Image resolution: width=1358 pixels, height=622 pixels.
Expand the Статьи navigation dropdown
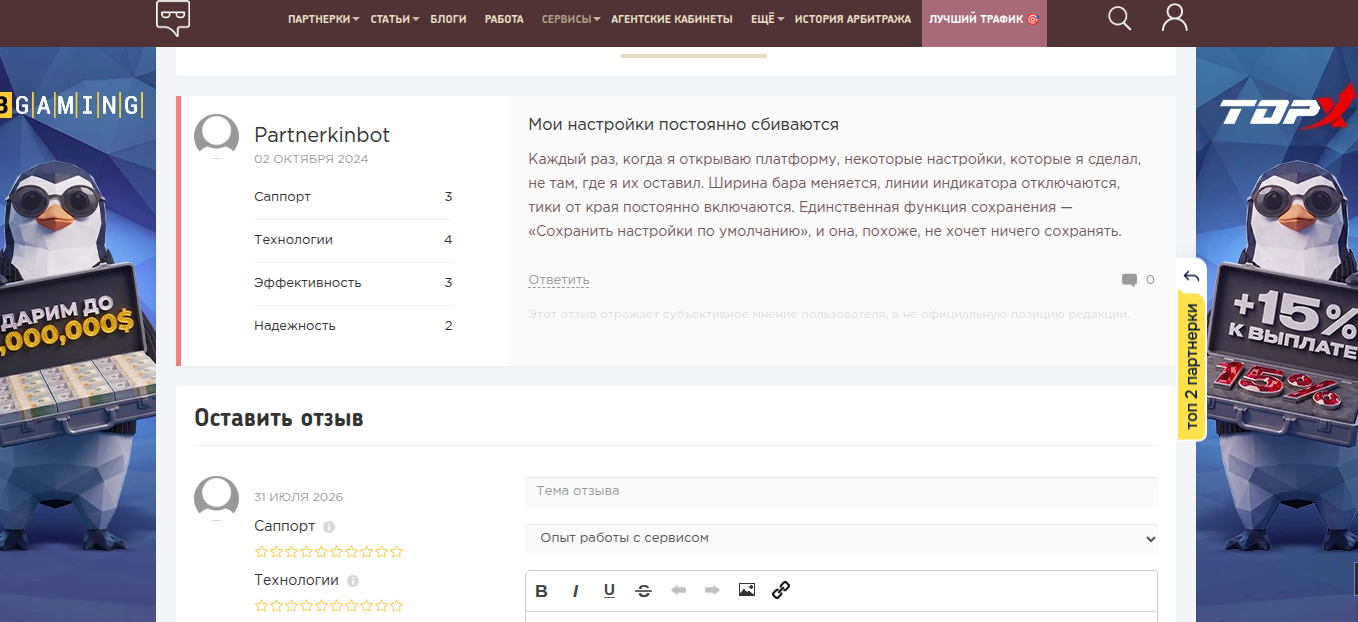[394, 19]
